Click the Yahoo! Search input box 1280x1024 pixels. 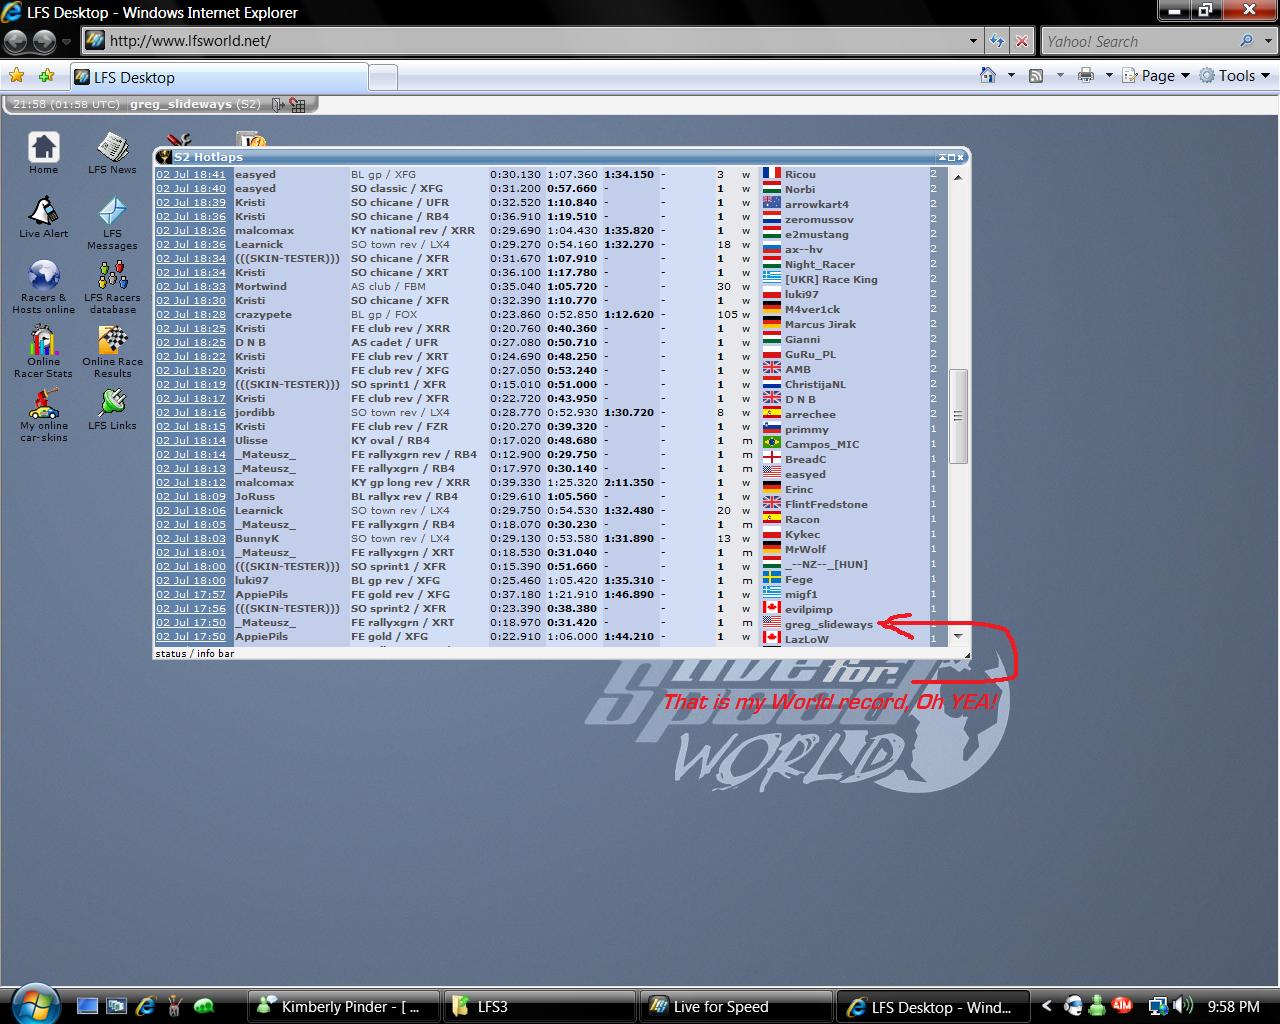pyautogui.click(x=1139, y=41)
